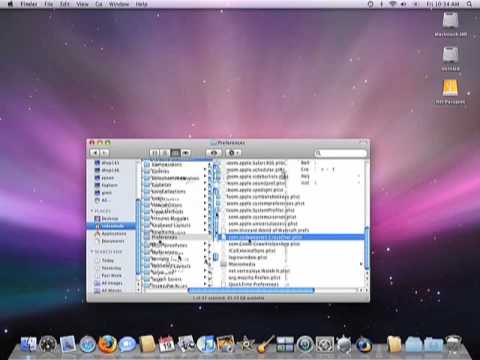Select the Macintosh HD desktop drive icon
This screenshot has width=480, height=360.
click(450, 21)
